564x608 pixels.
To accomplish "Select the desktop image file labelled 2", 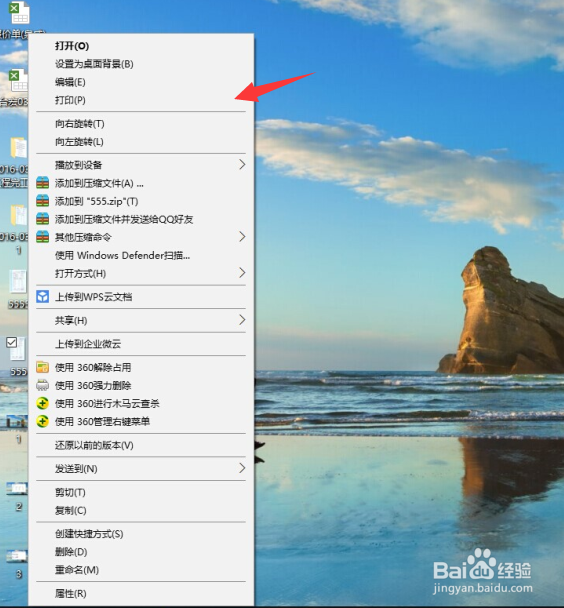I will (17, 489).
